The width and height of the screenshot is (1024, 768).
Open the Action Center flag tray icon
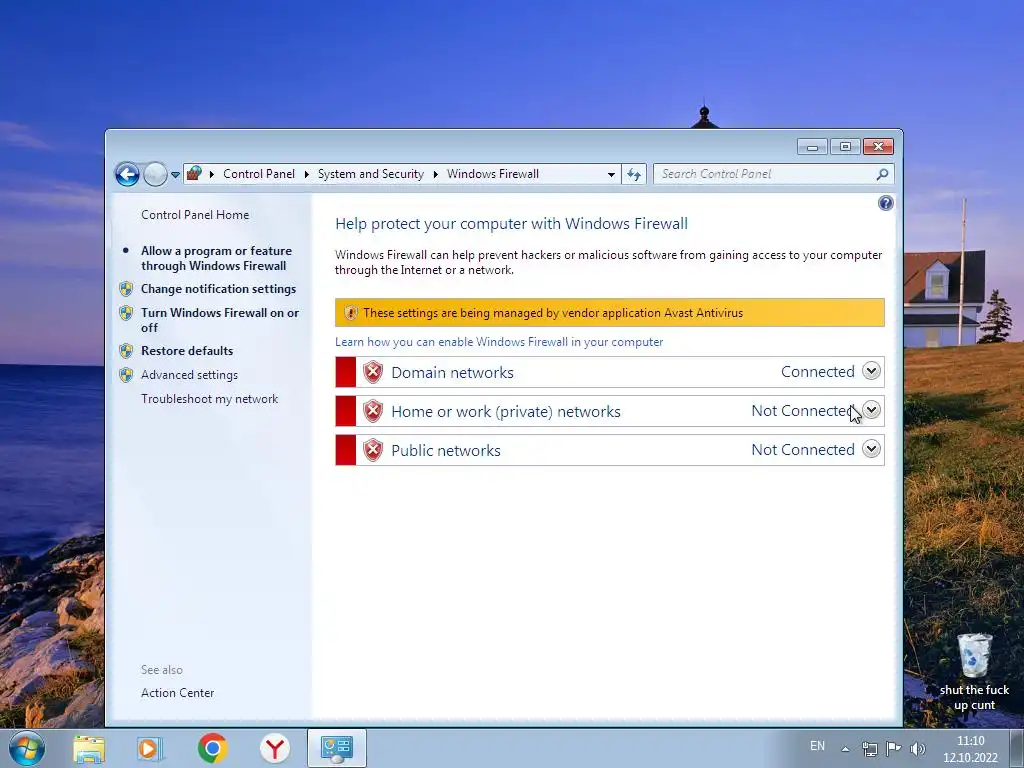893,748
